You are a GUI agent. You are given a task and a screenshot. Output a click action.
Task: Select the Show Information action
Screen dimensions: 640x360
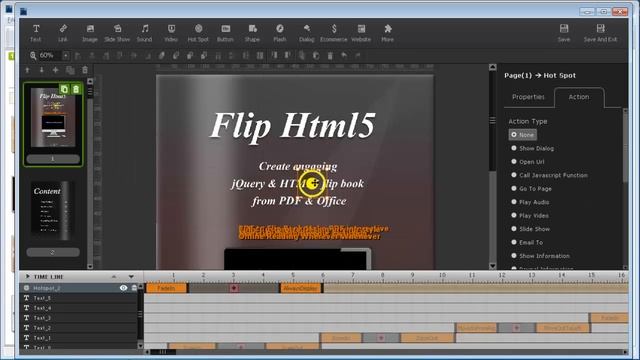coord(540,256)
